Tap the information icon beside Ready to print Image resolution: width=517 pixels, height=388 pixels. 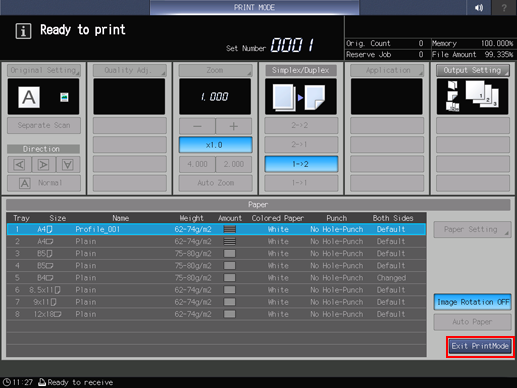click(x=23, y=31)
